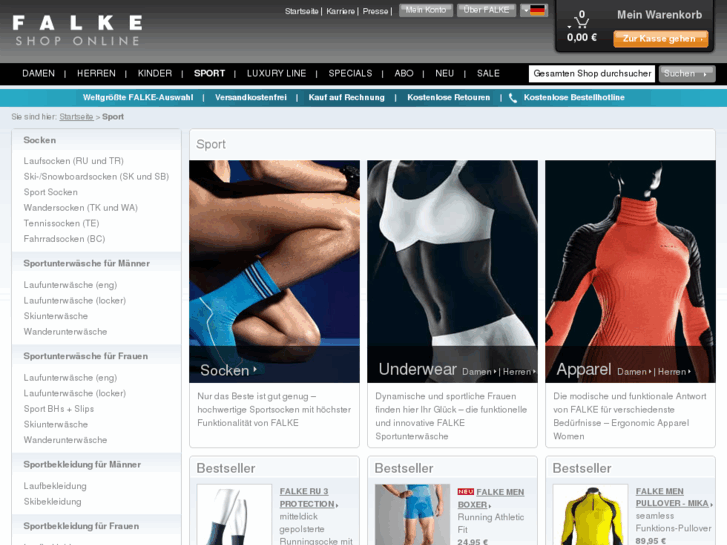
Task: Click the Startseite breadcrumb link
Action: coord(76,117)
